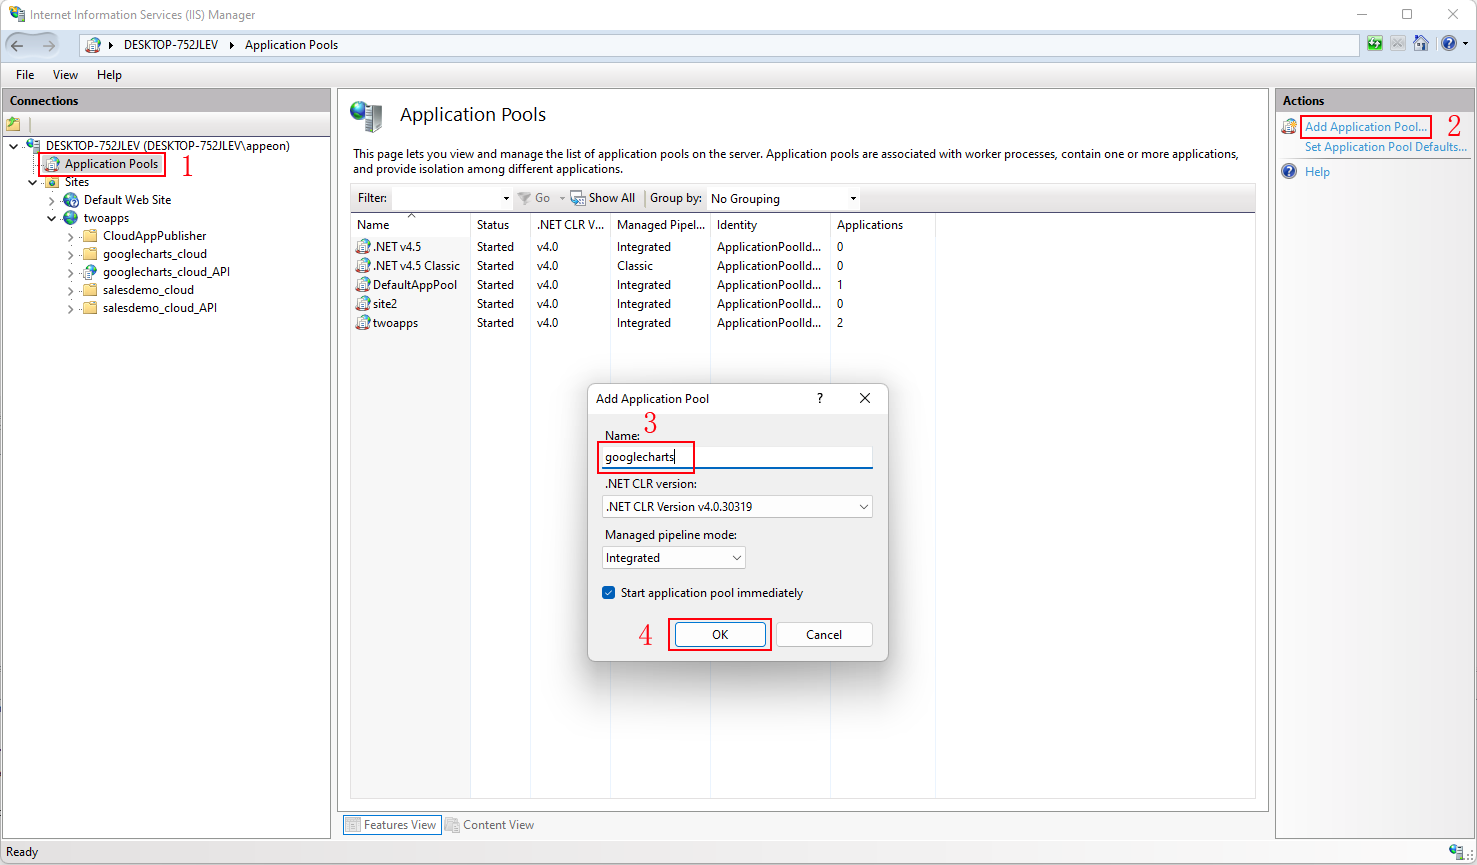Viewport: 1477px width, 865px height.
Task: Click OK in Add Application Pool dialog
Action: [720, 635]
